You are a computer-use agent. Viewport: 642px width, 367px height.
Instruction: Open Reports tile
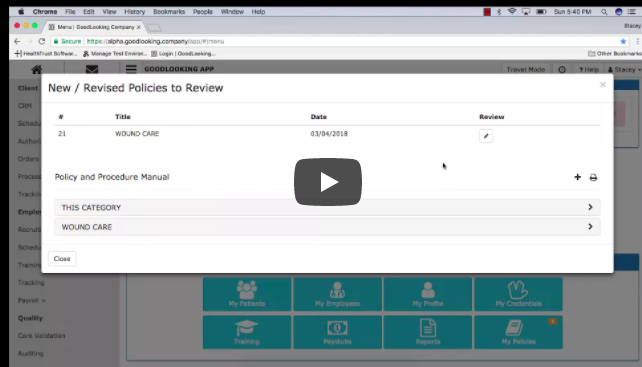(x=428, y=332)
